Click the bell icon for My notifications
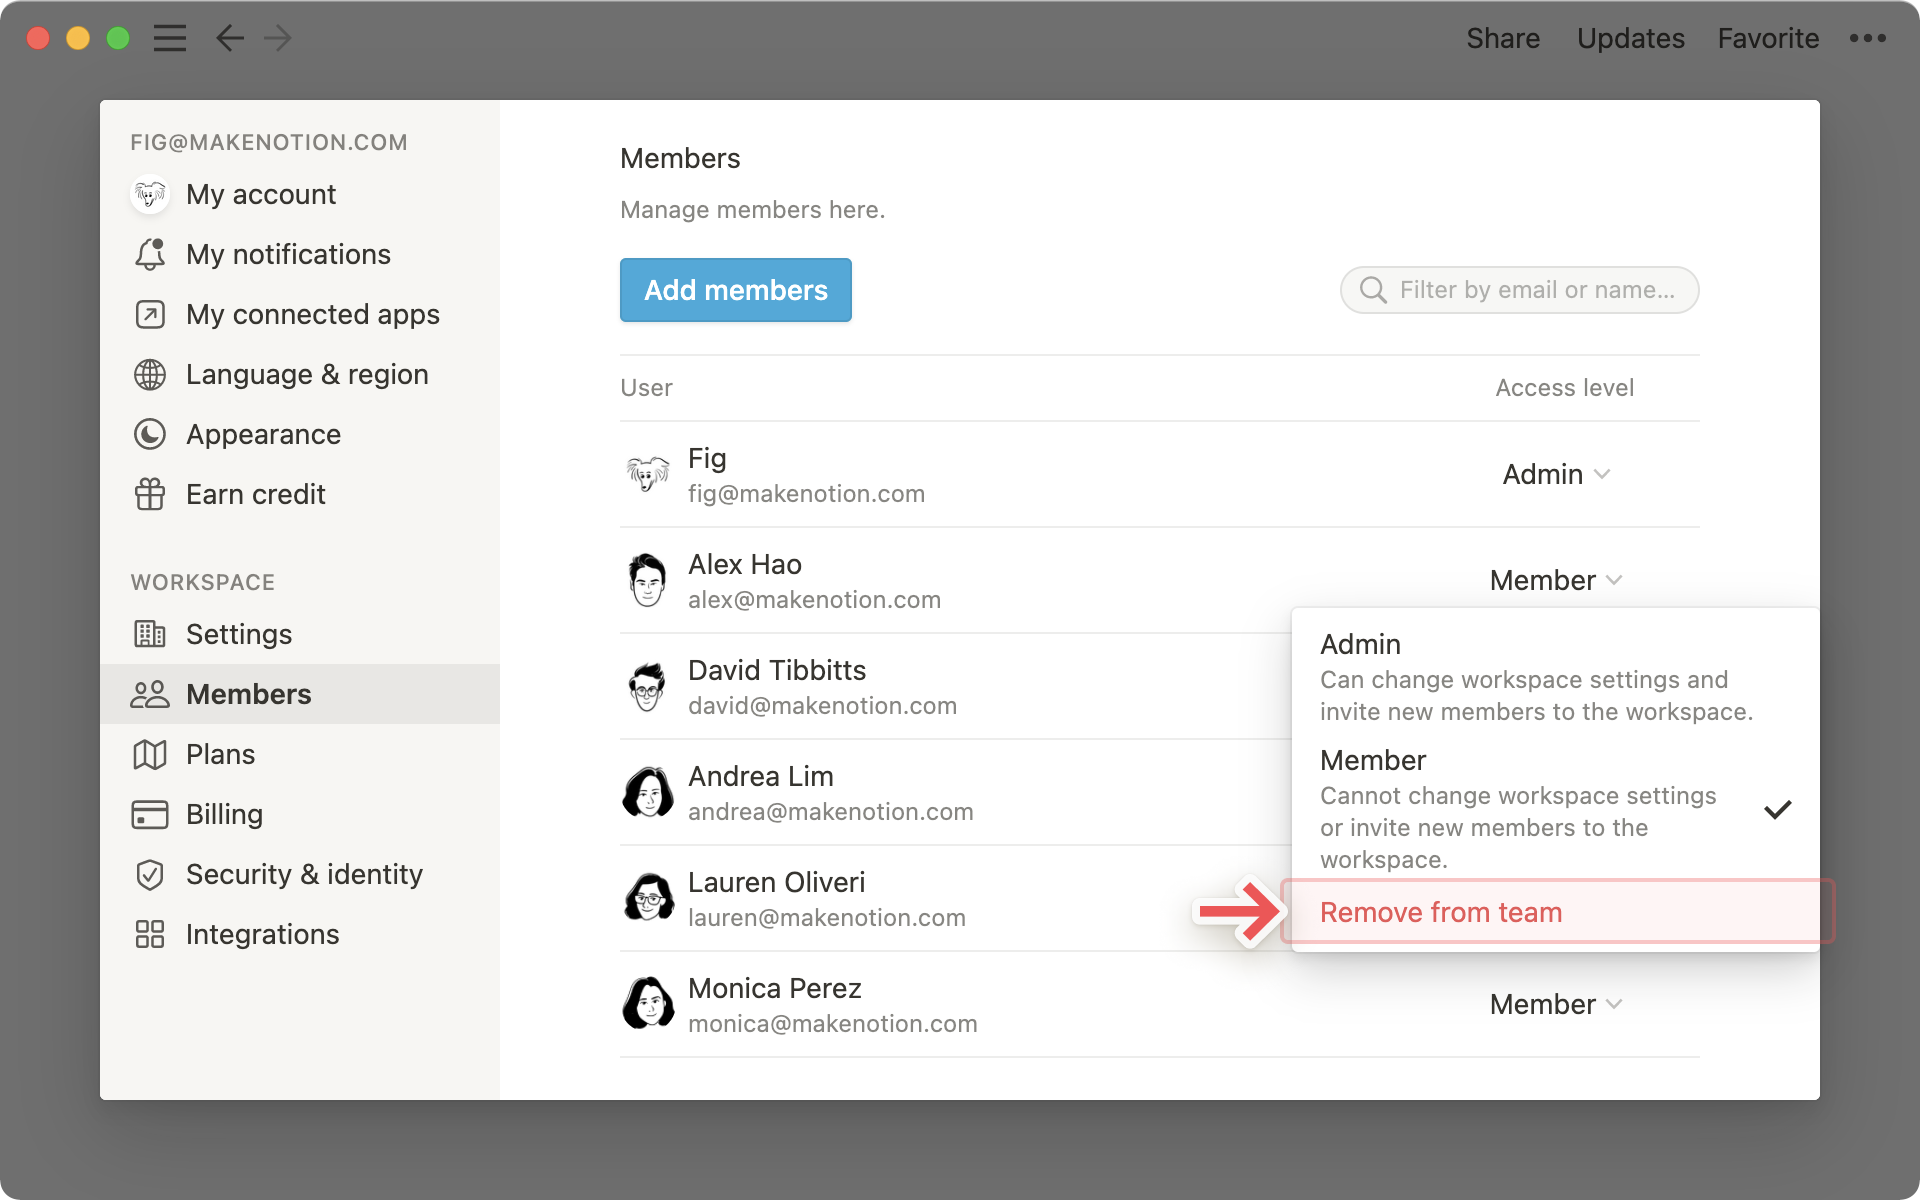Image resolution: width=1920 pixels, height=1200 pixels. tap(150, 254)
